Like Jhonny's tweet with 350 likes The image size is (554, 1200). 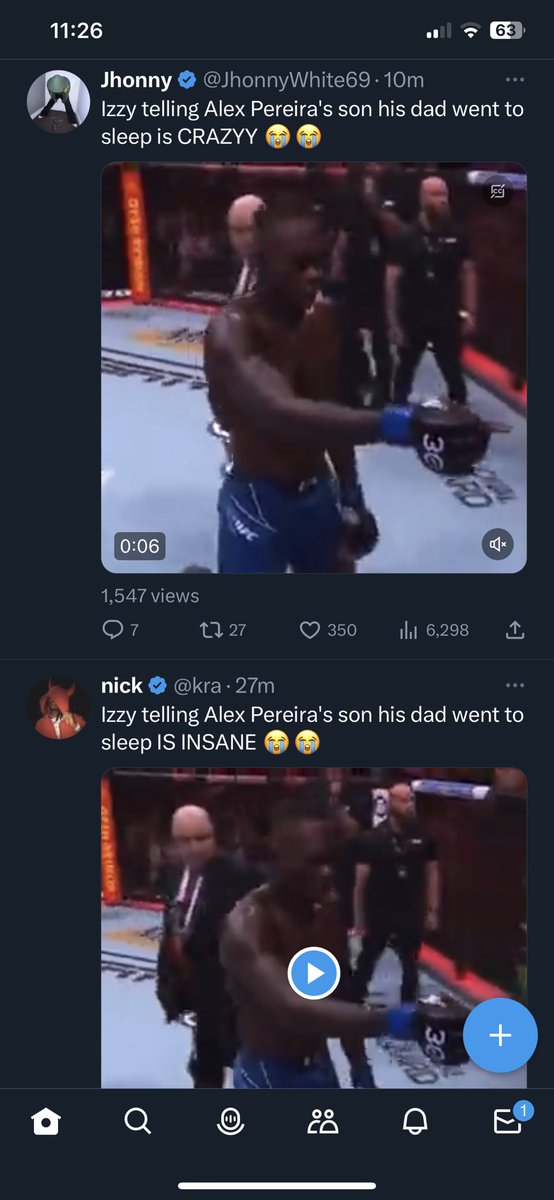point(310,630)
